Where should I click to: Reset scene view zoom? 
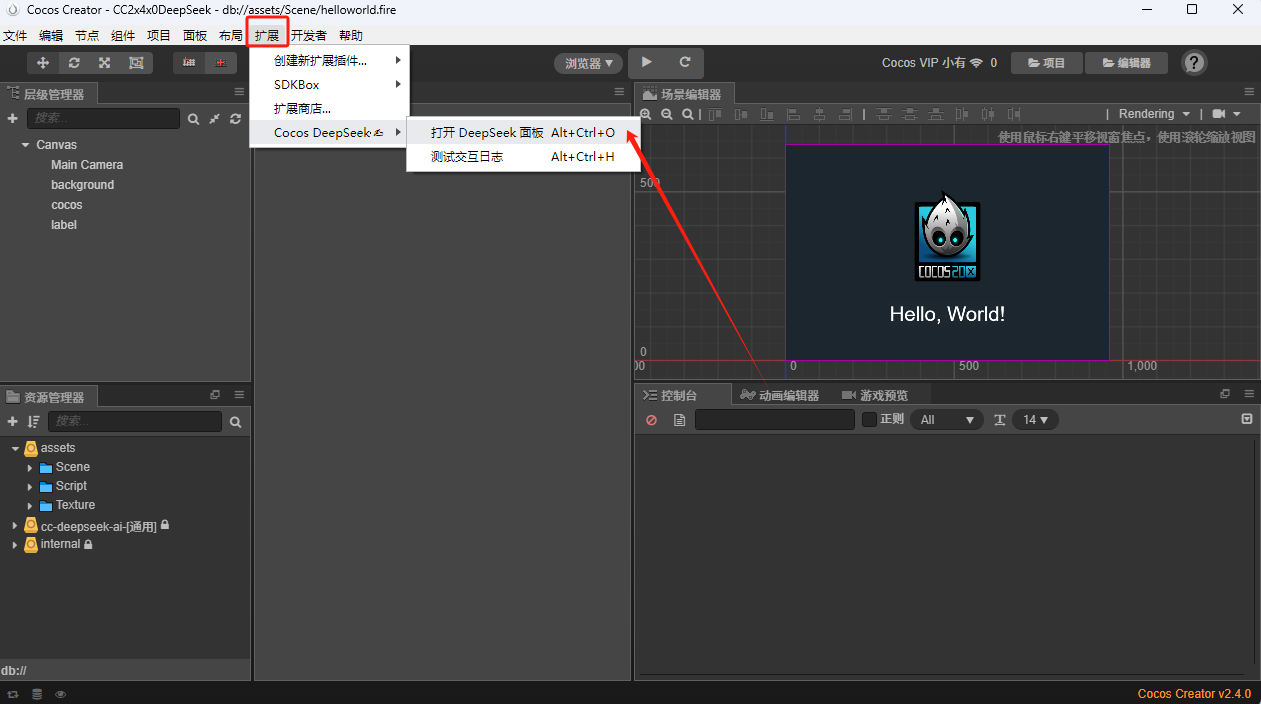pyautogui.click(x=688, y=114)
